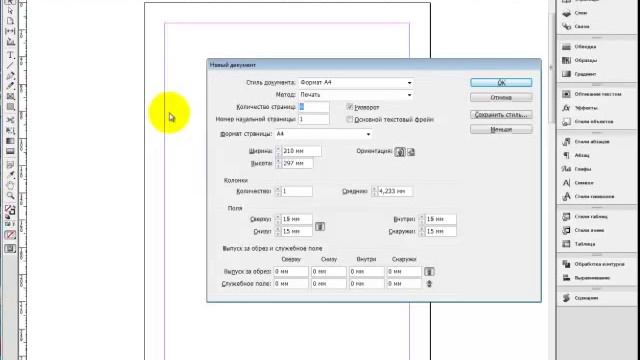Image resolution: width=640 pixels, height=360 pixels.
Task: Open the Связи (Links) panel
Action: 576,27
